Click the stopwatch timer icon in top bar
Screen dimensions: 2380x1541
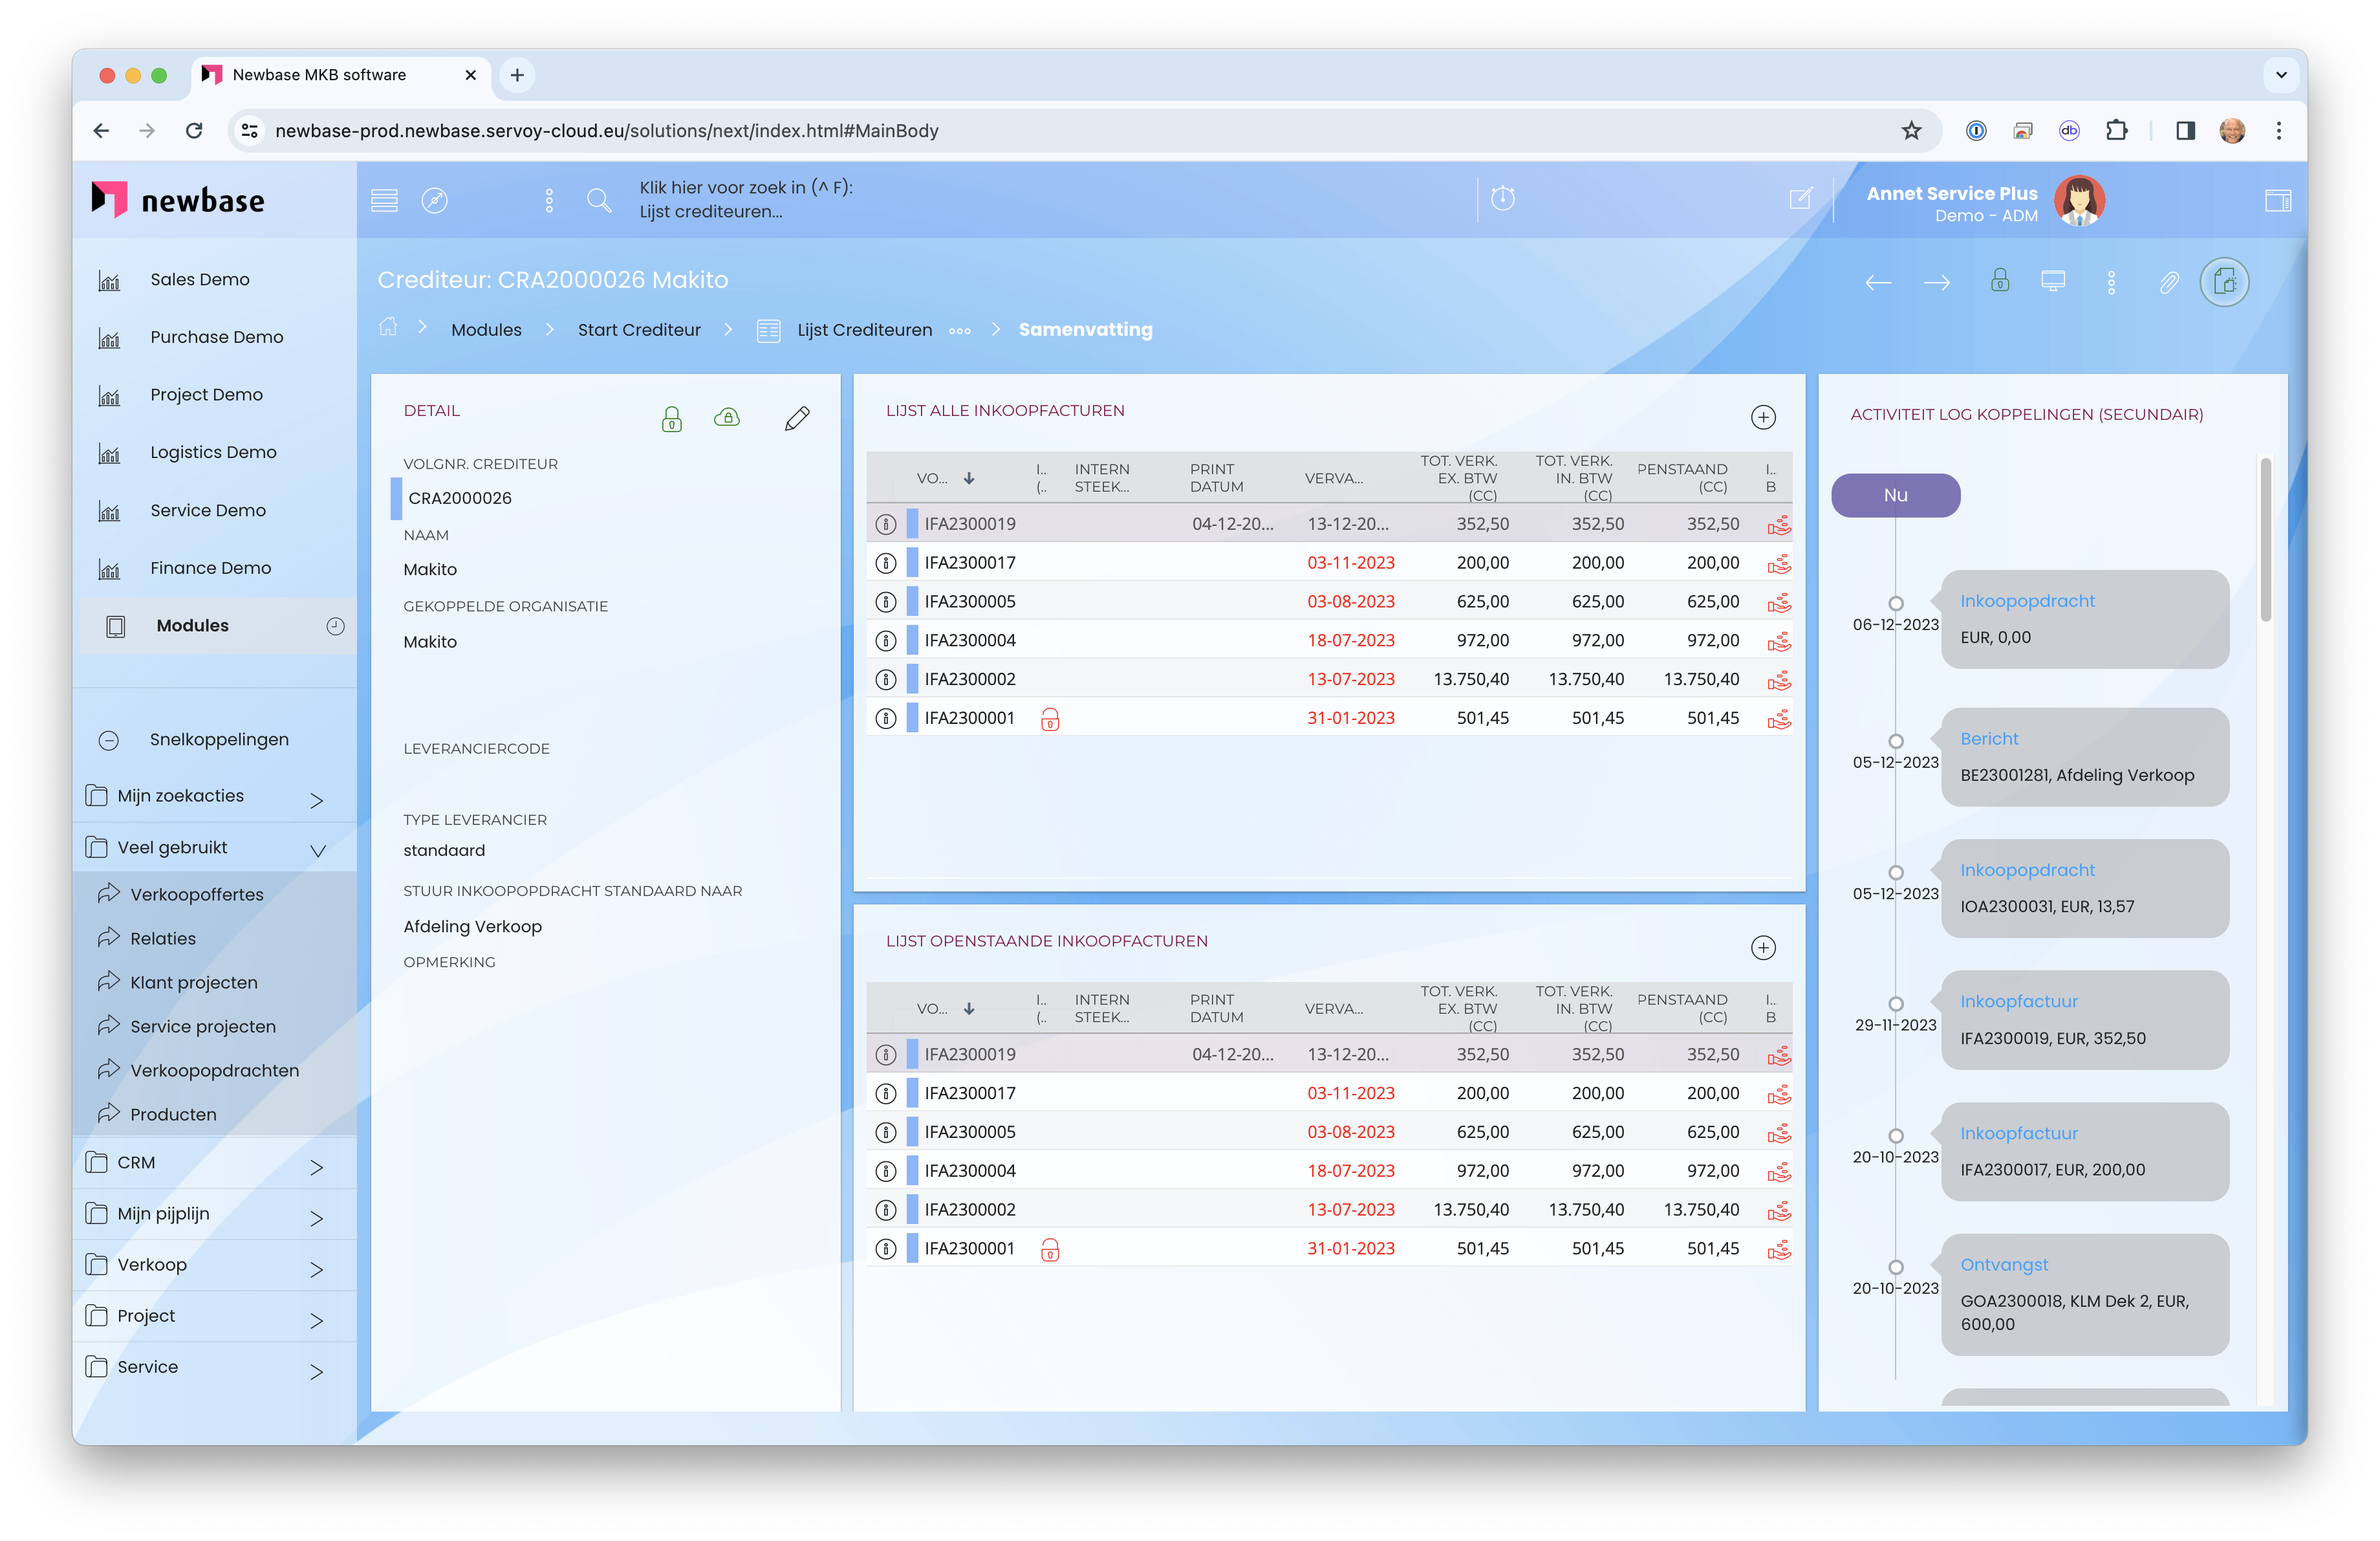(x=1502, y=198)
